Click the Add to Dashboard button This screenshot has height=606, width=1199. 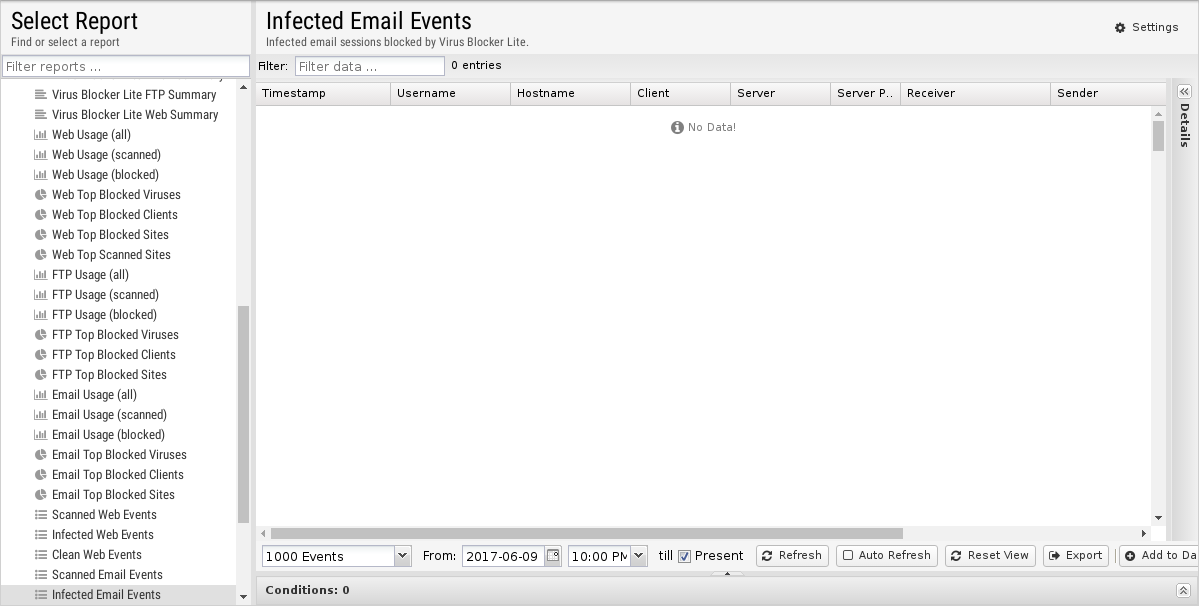coord(1158,556)
